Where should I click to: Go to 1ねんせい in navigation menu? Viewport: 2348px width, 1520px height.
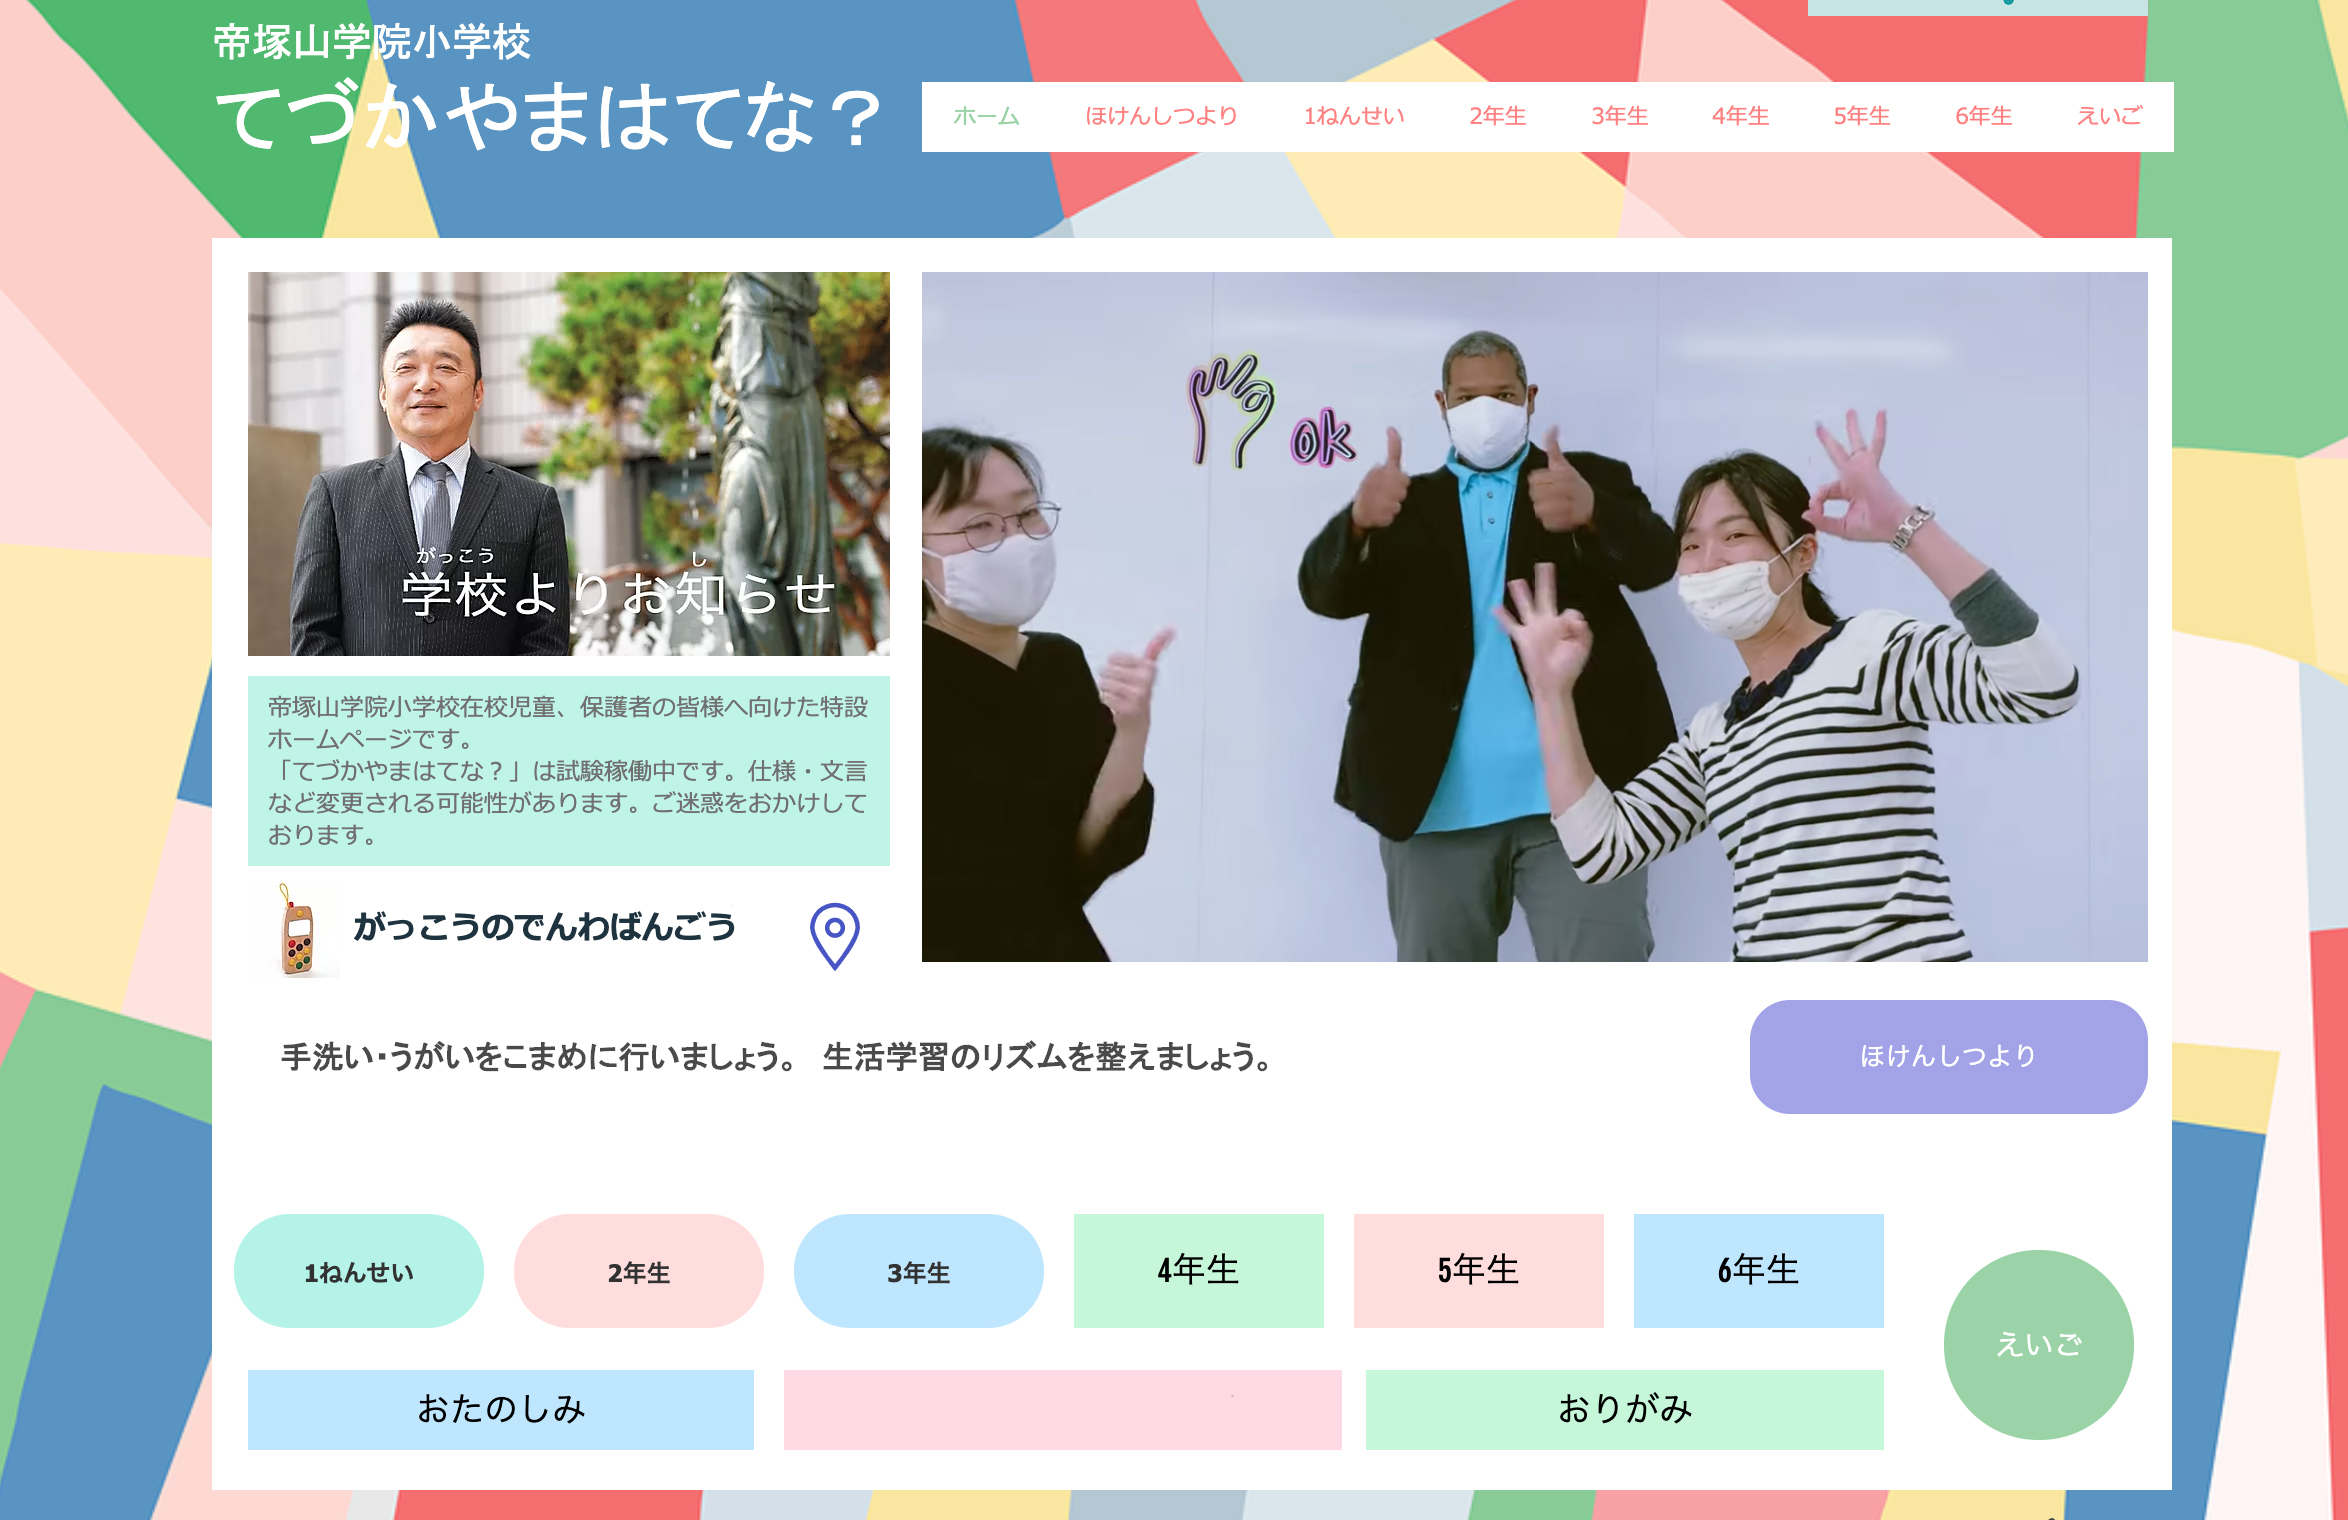coord(1353,117)
